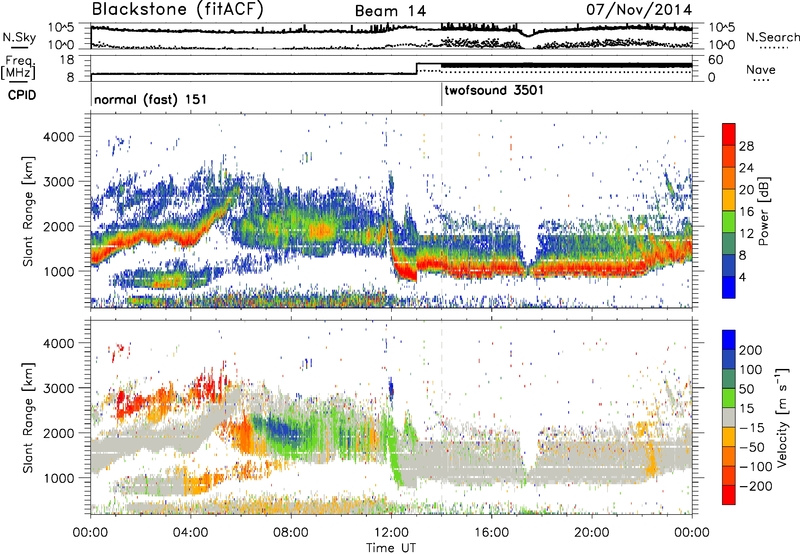Click the Velocity [m s-1] color bar label

(x=782, y=417)
